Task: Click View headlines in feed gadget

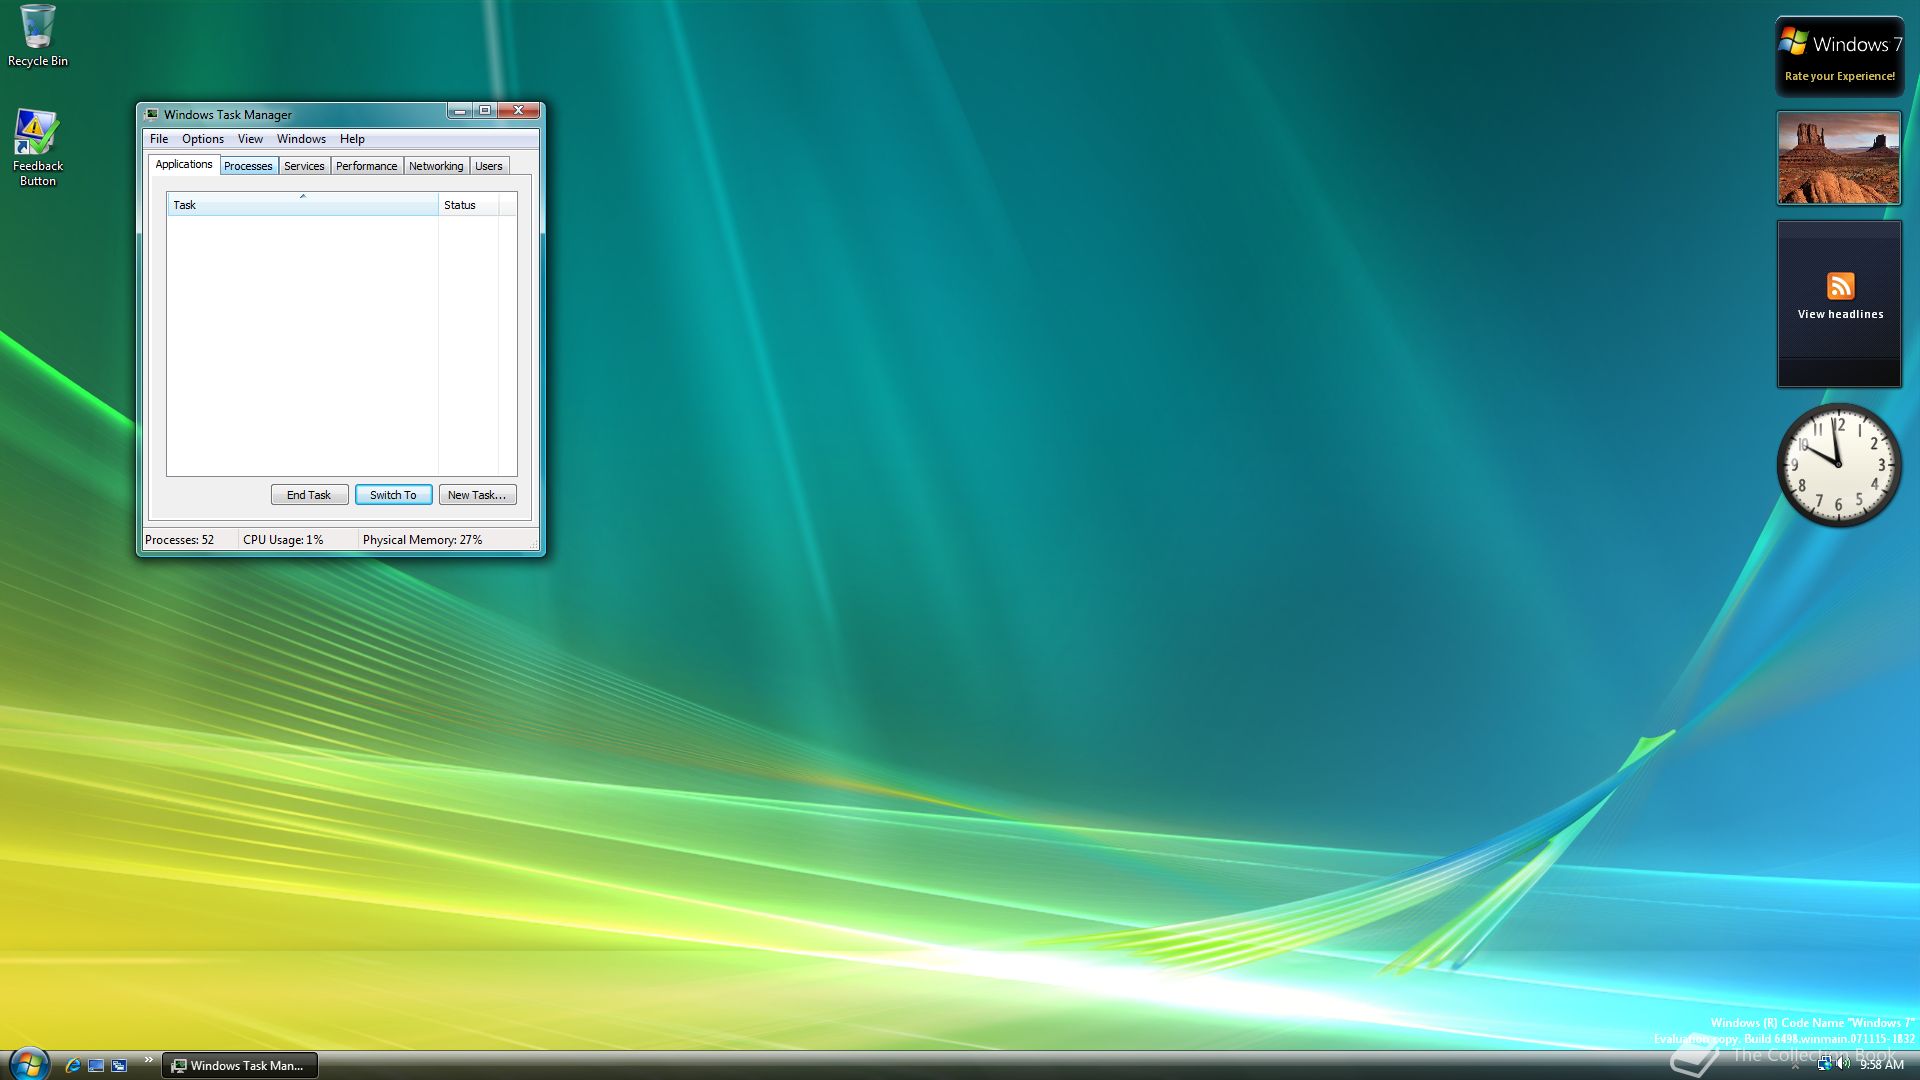Action: point(1840,314)
